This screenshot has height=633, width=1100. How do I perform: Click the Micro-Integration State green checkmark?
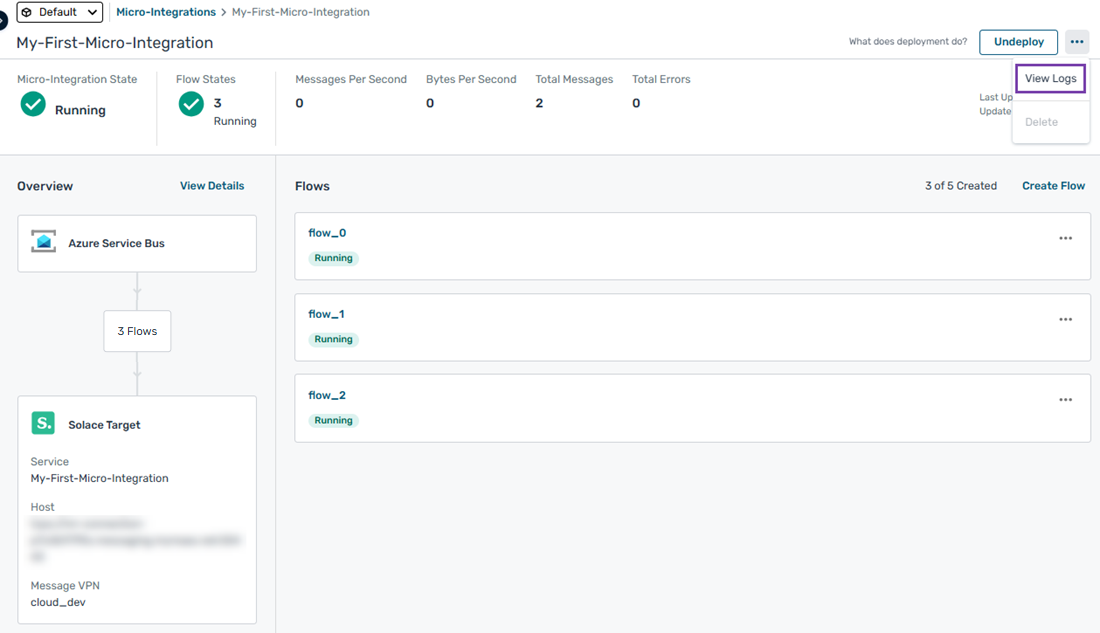[33, 104]
